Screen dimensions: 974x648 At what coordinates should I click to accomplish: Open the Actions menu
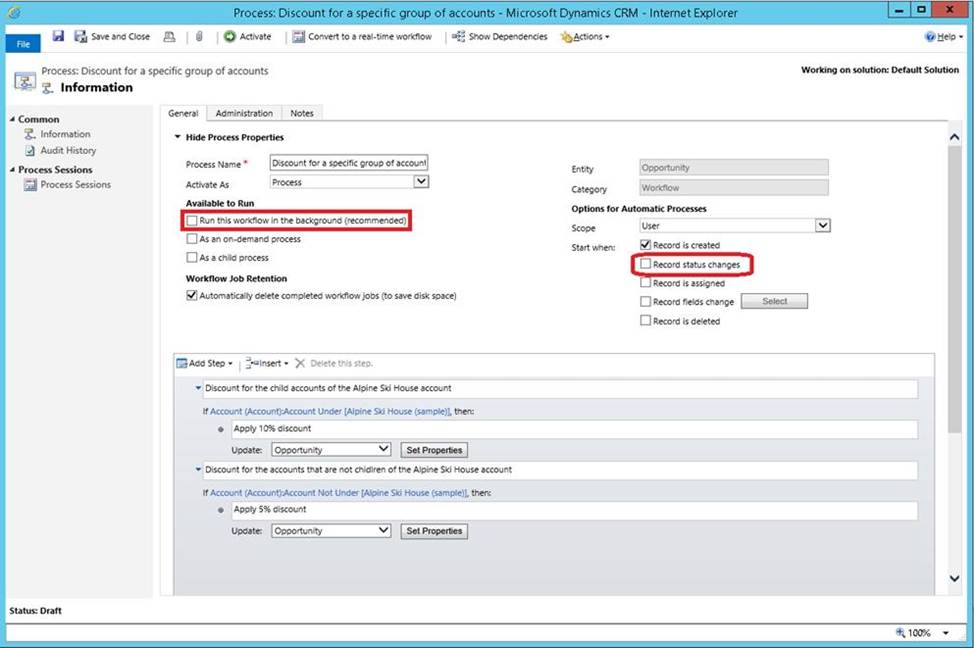click(x=586, y=37)
